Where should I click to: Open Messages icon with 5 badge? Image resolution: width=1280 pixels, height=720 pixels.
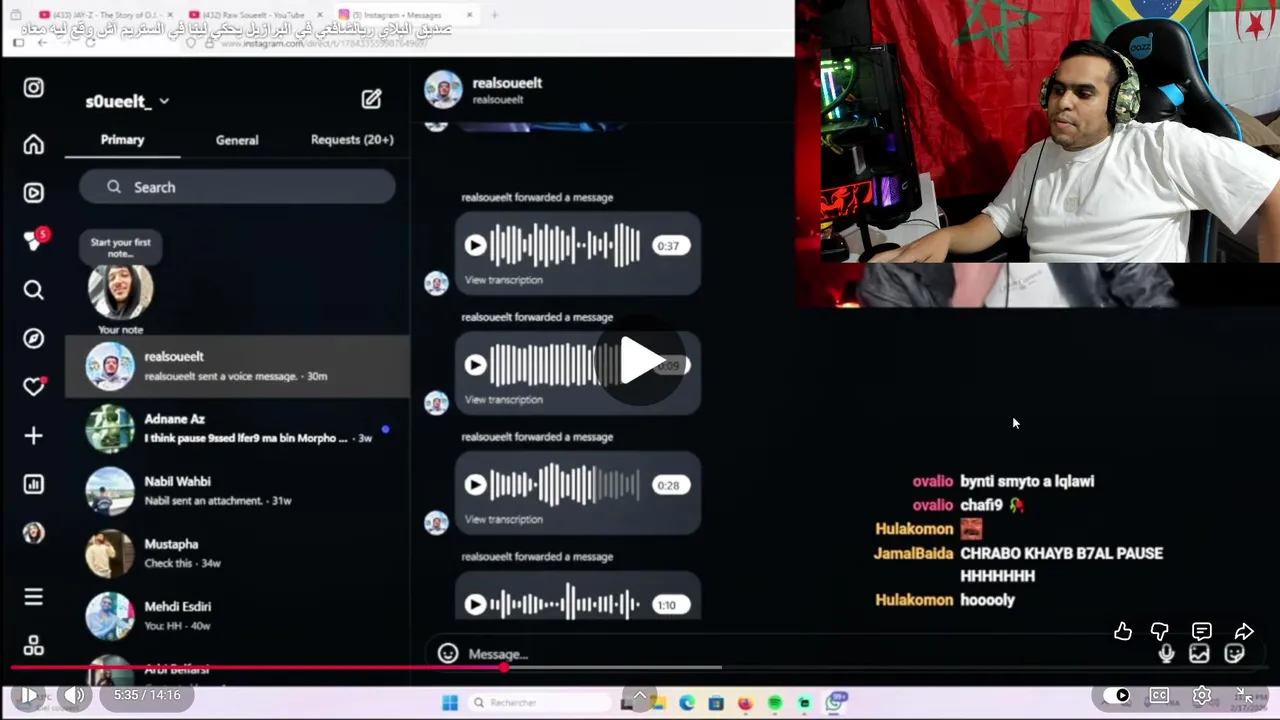[34, 240]
